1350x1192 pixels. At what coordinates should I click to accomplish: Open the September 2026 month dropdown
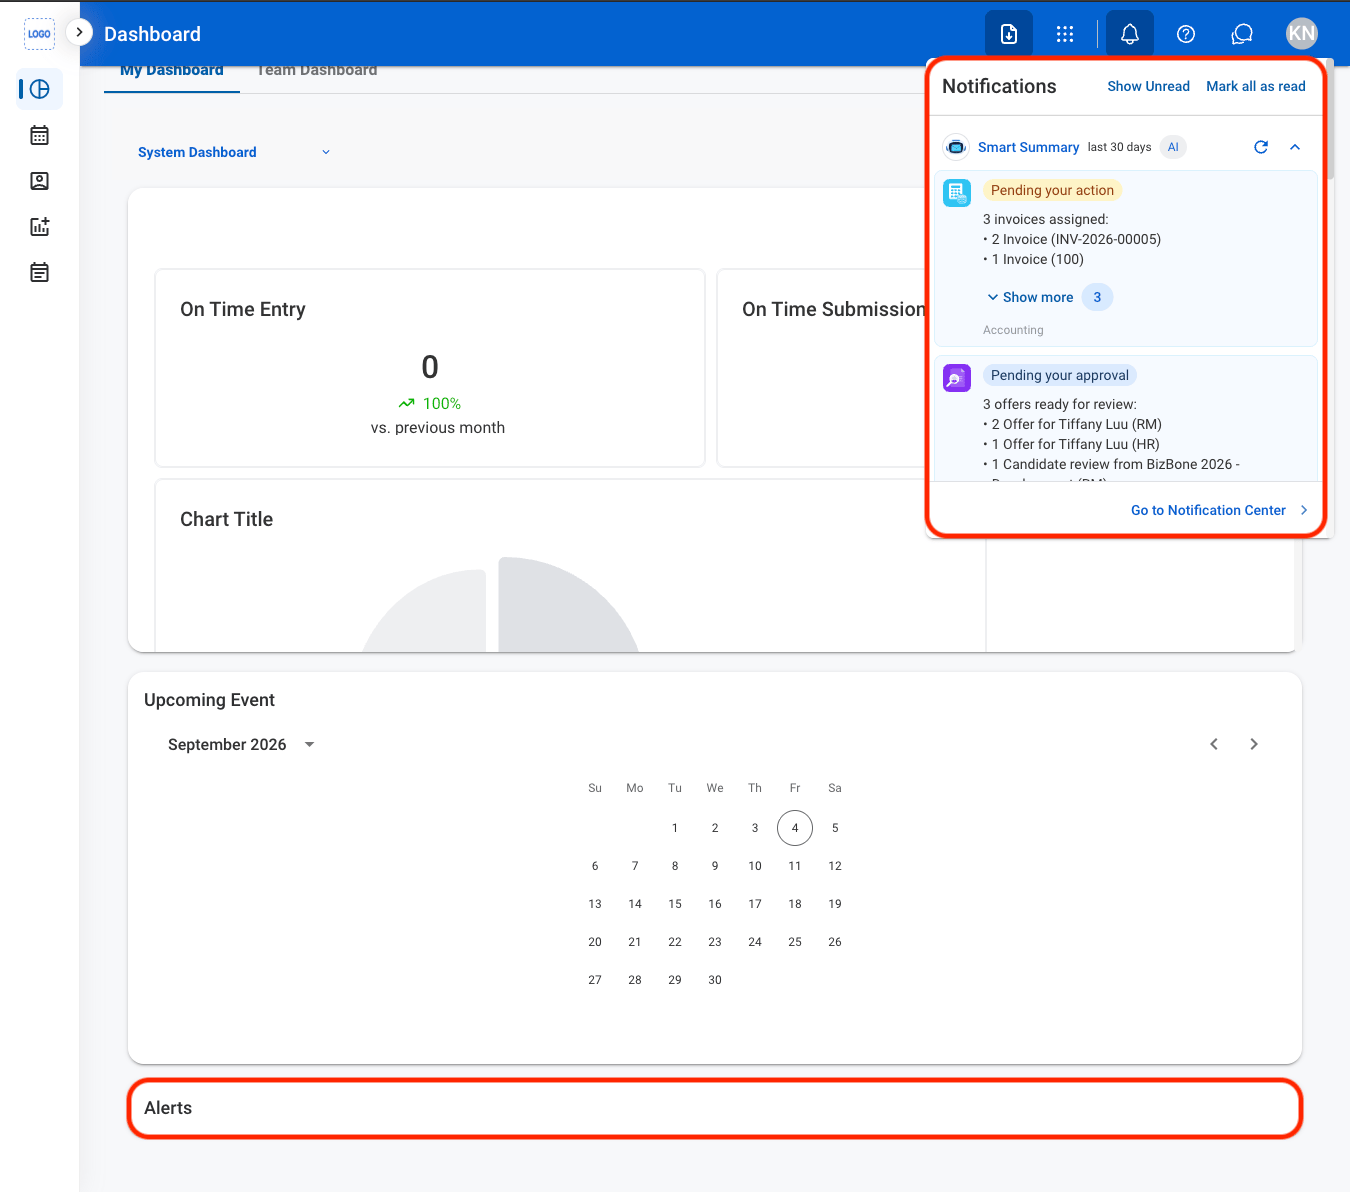[241, 744]
